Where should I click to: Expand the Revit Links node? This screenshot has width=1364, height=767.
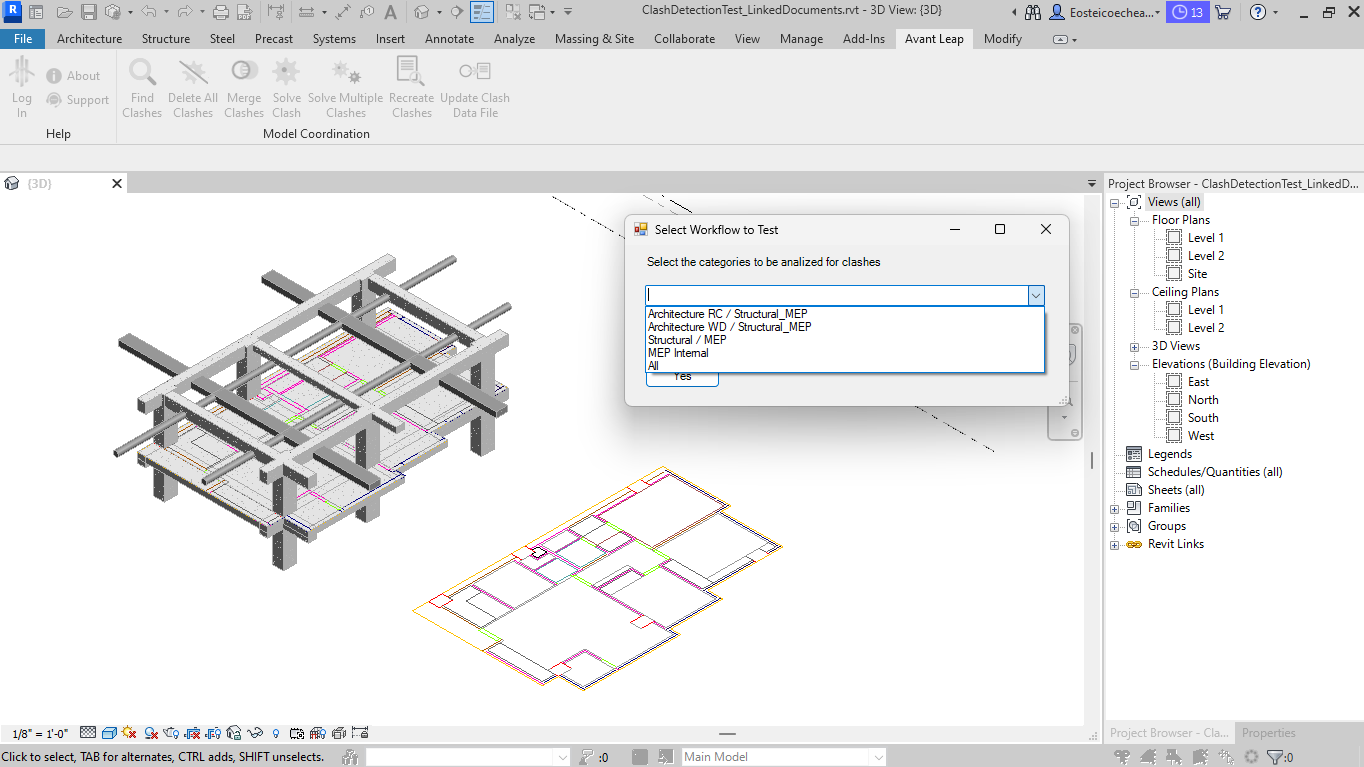pos(1115,545)
